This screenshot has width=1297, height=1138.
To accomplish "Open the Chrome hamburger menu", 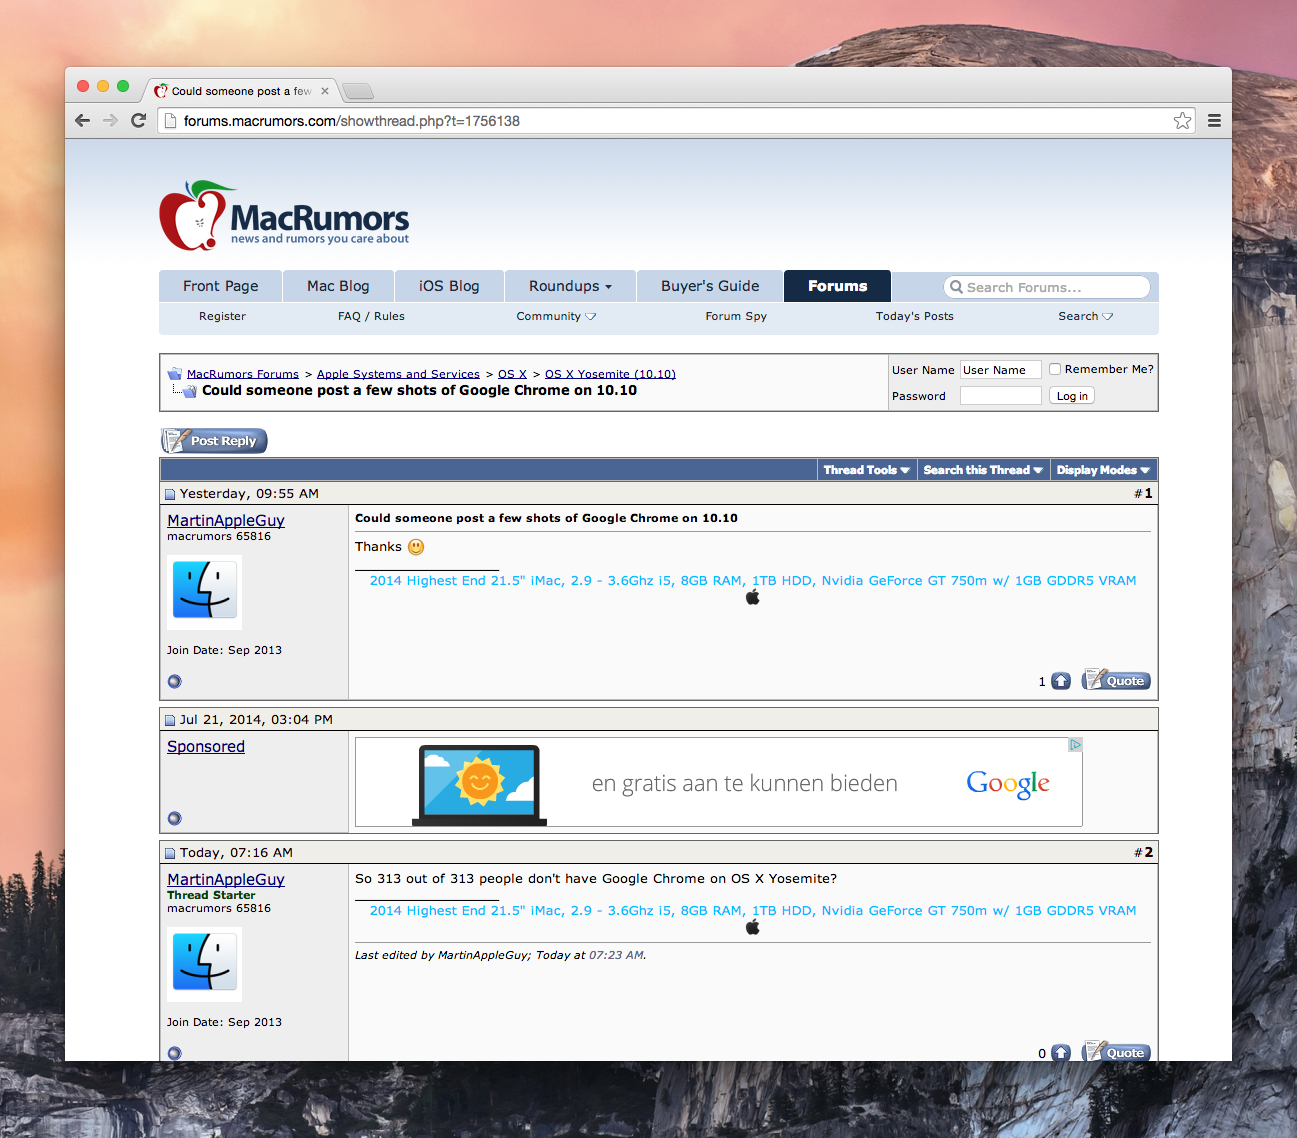I will coord(1214,121).
